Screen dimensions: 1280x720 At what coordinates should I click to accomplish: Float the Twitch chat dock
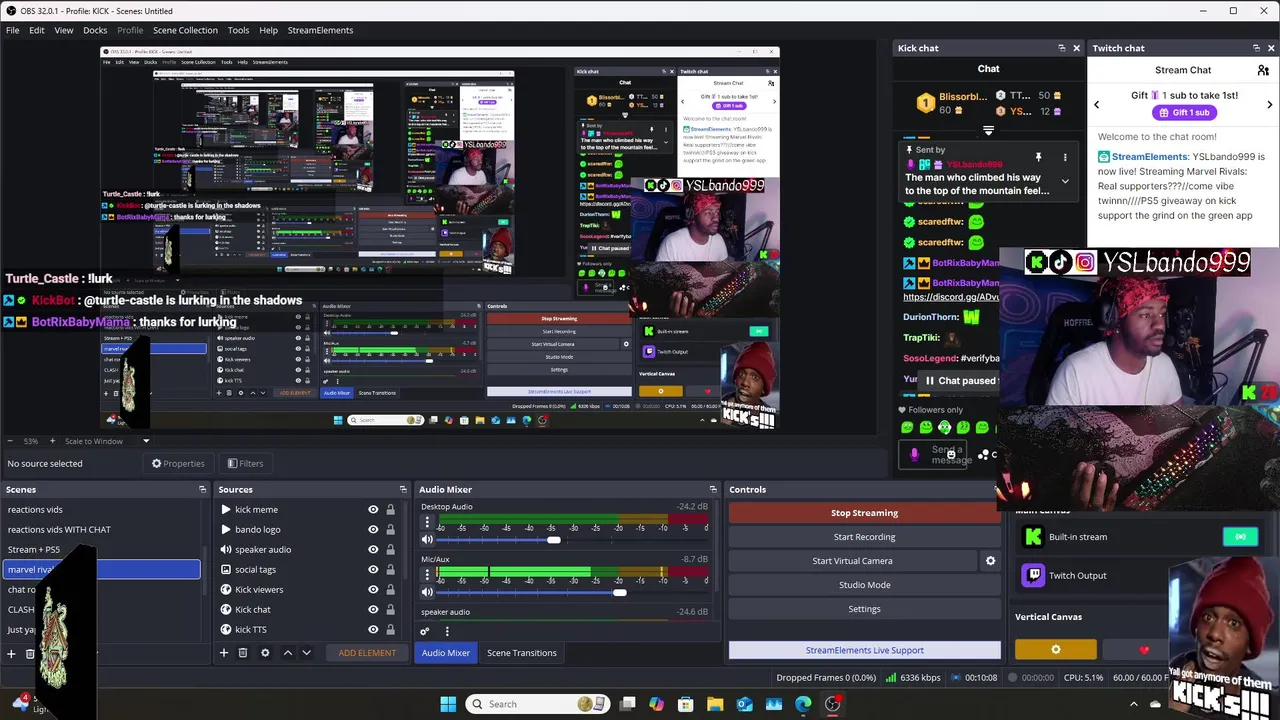[1257, 48]
